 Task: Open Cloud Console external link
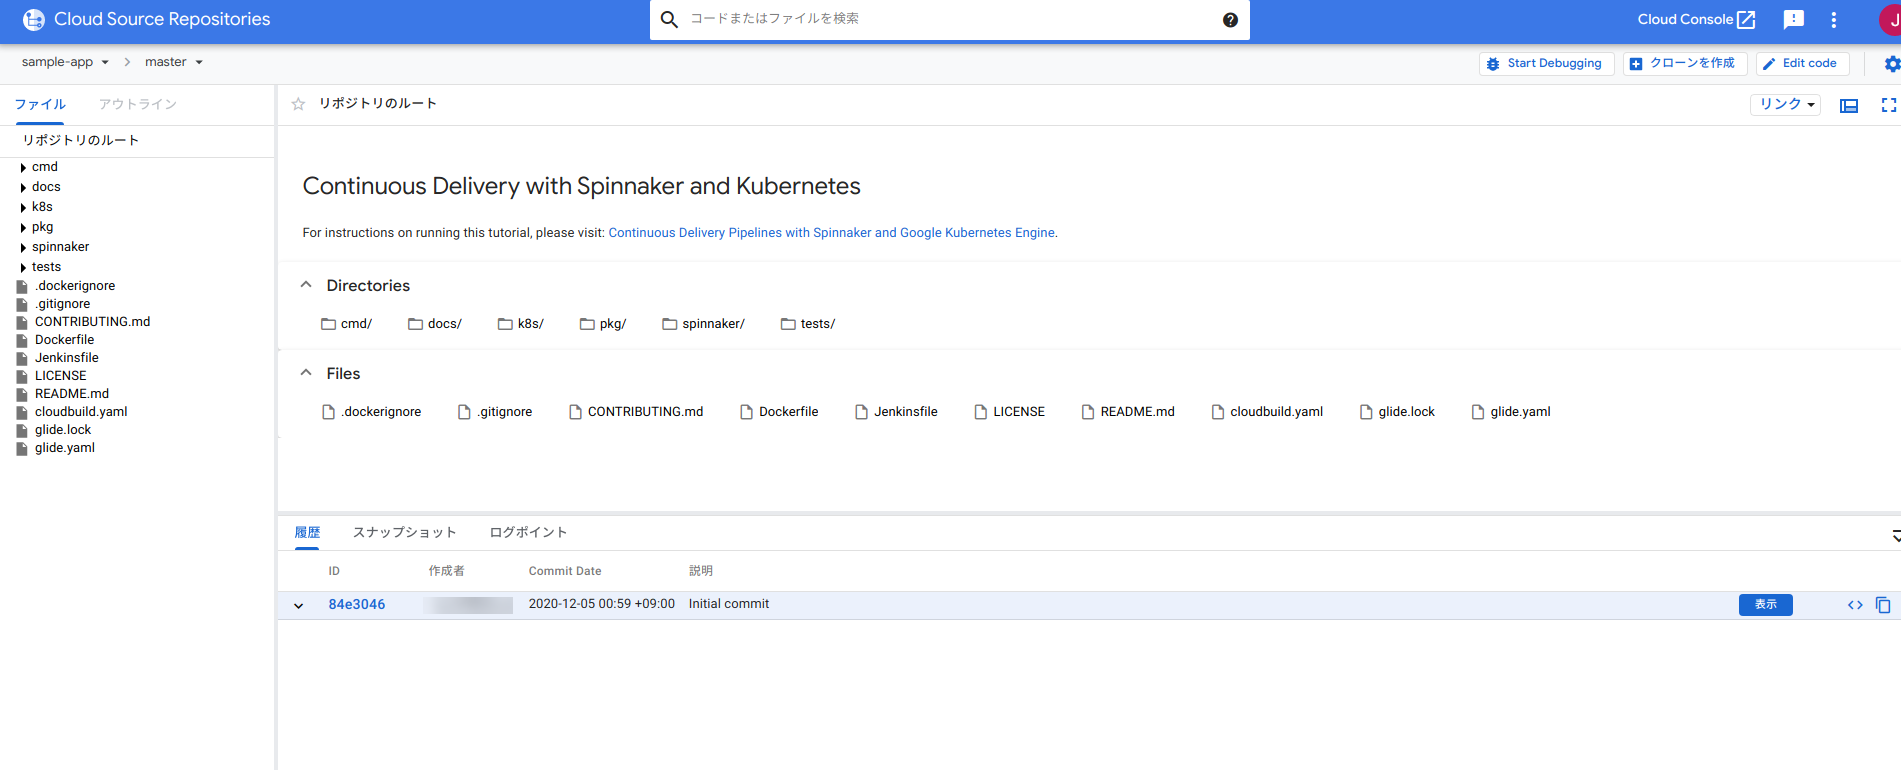pyautogui.click(x=1696, y=19)
